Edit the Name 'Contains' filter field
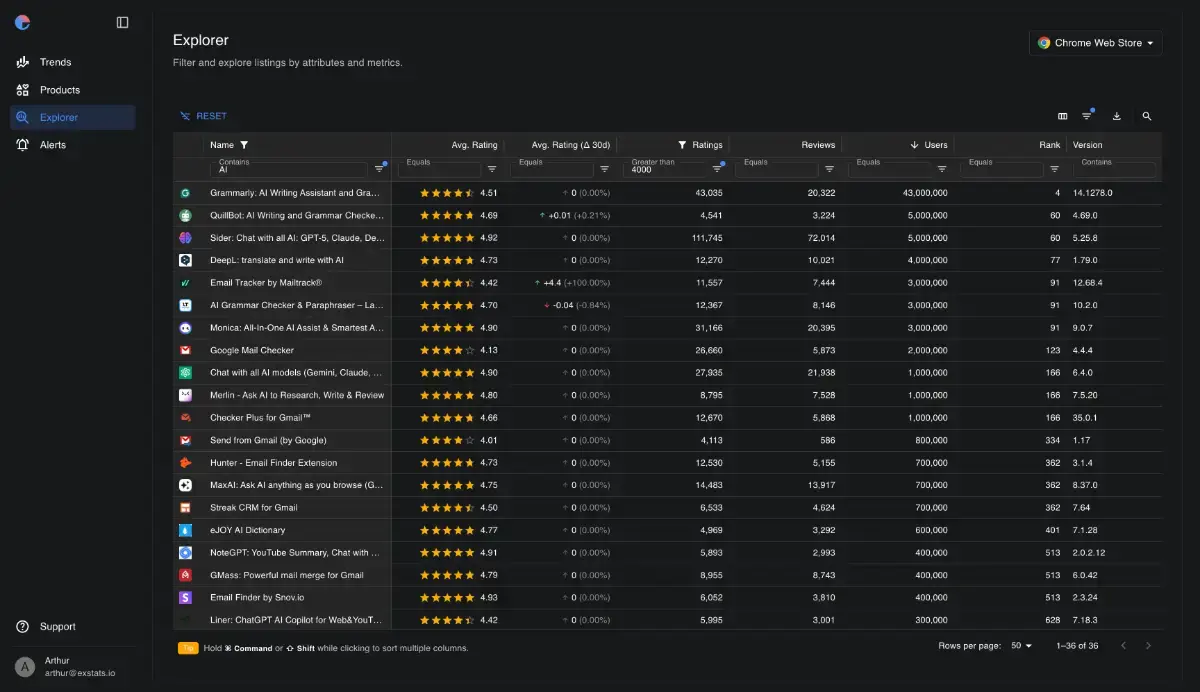The image size is (1200, 692). (x=291, y=169)
